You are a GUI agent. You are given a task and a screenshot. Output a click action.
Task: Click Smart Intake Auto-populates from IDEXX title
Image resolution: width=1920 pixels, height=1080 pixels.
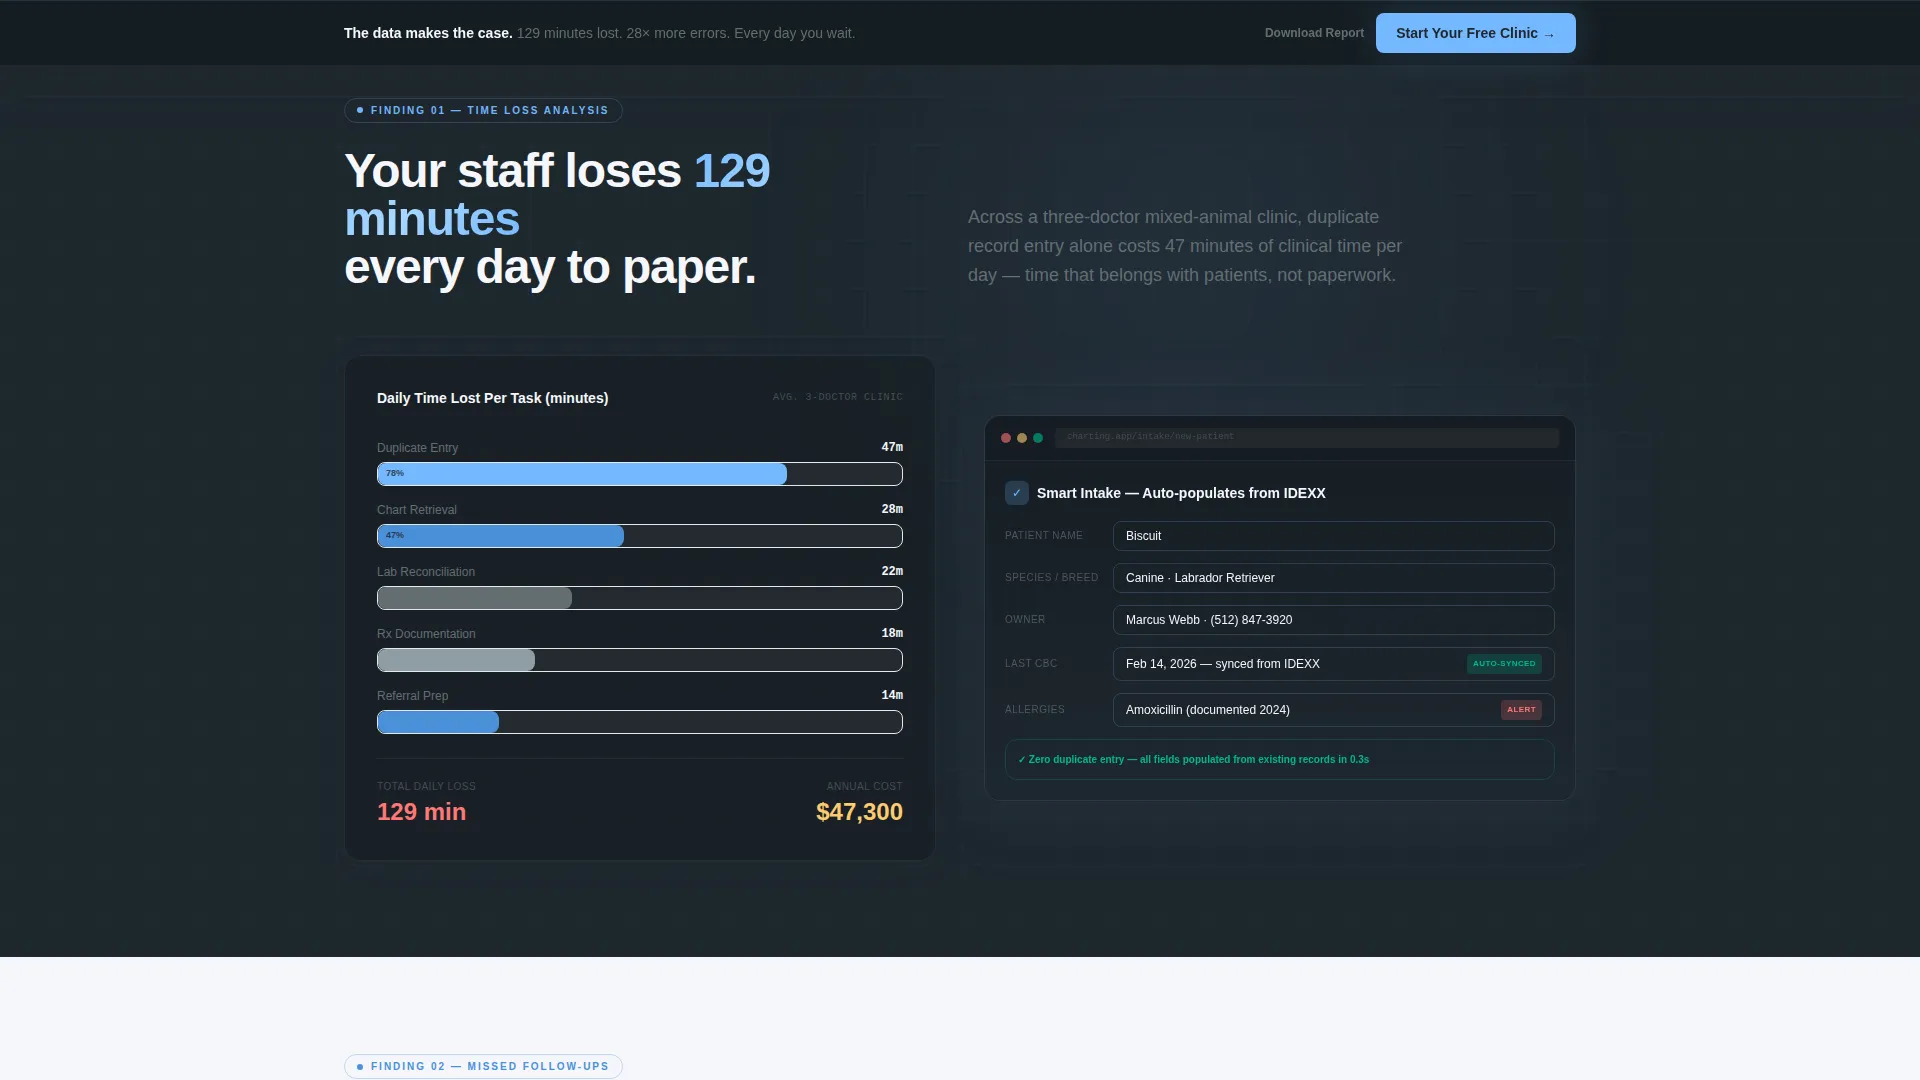tap(1181, 493)
